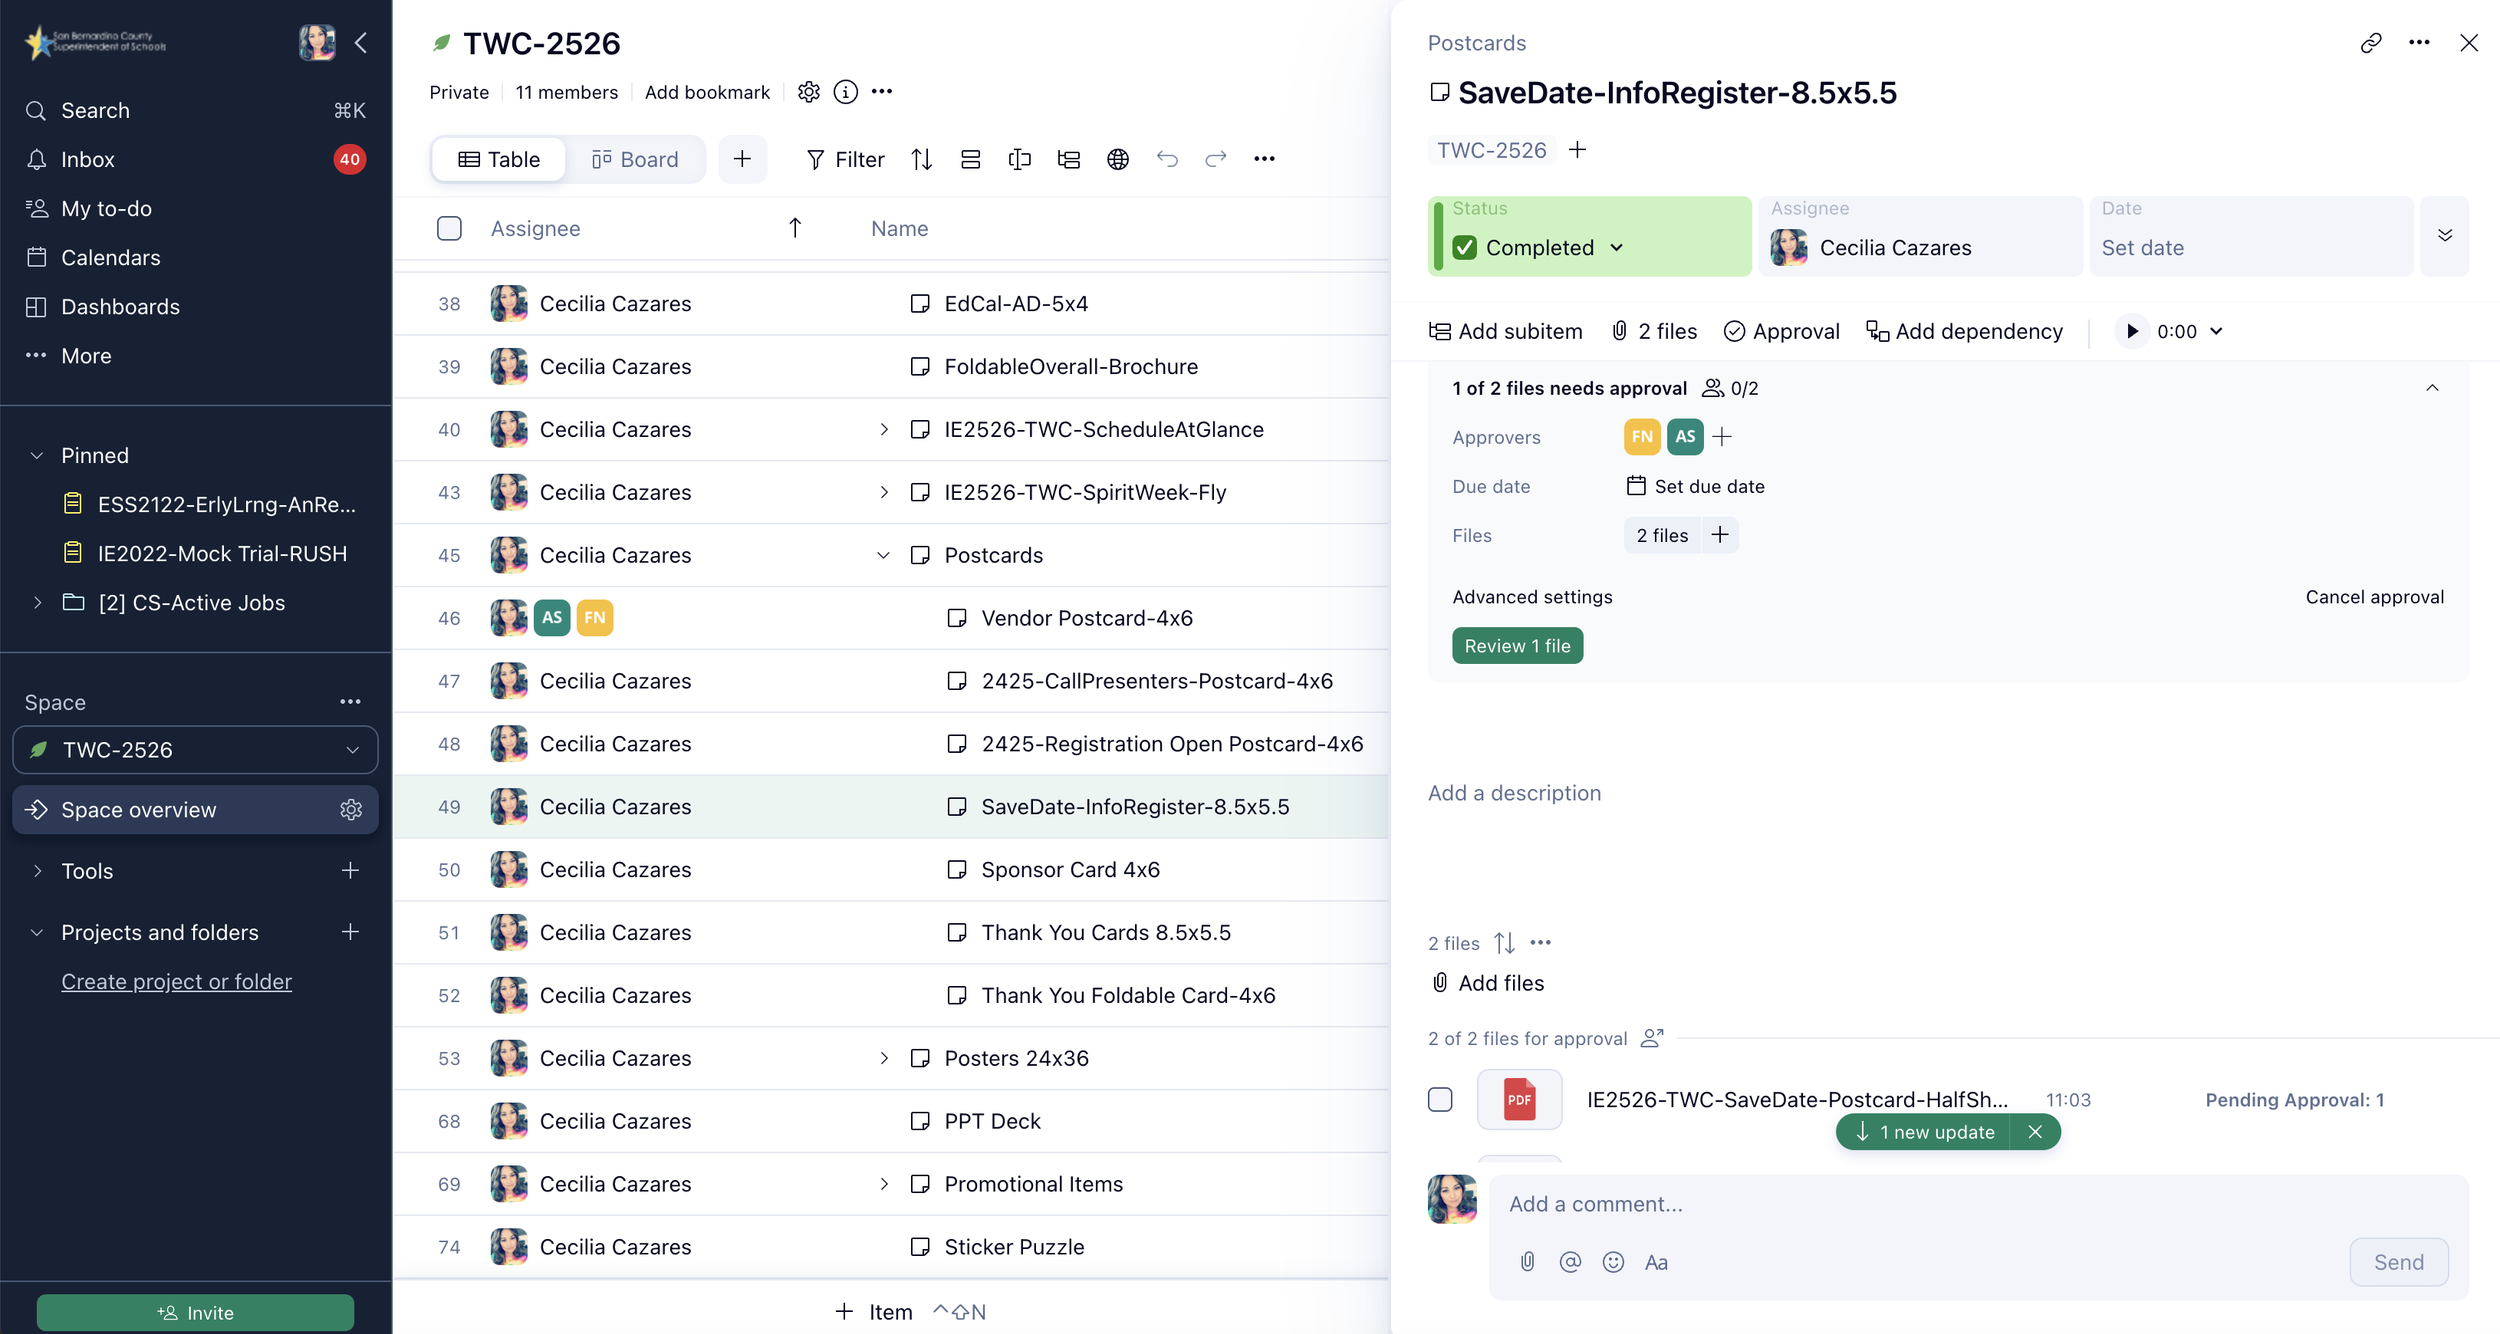This screenshot has width=2500, height=1334.
Task: Switch to the Board view tab
Action: [634, 159]
